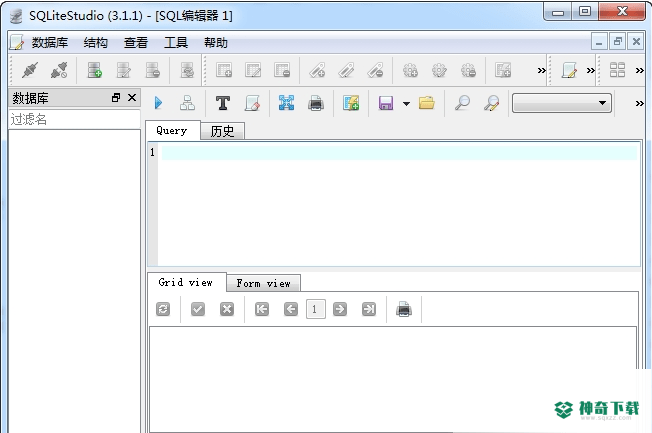Add a database with green plus icon
This screenshot has height=433, width=652.
[x=95, y=70]
